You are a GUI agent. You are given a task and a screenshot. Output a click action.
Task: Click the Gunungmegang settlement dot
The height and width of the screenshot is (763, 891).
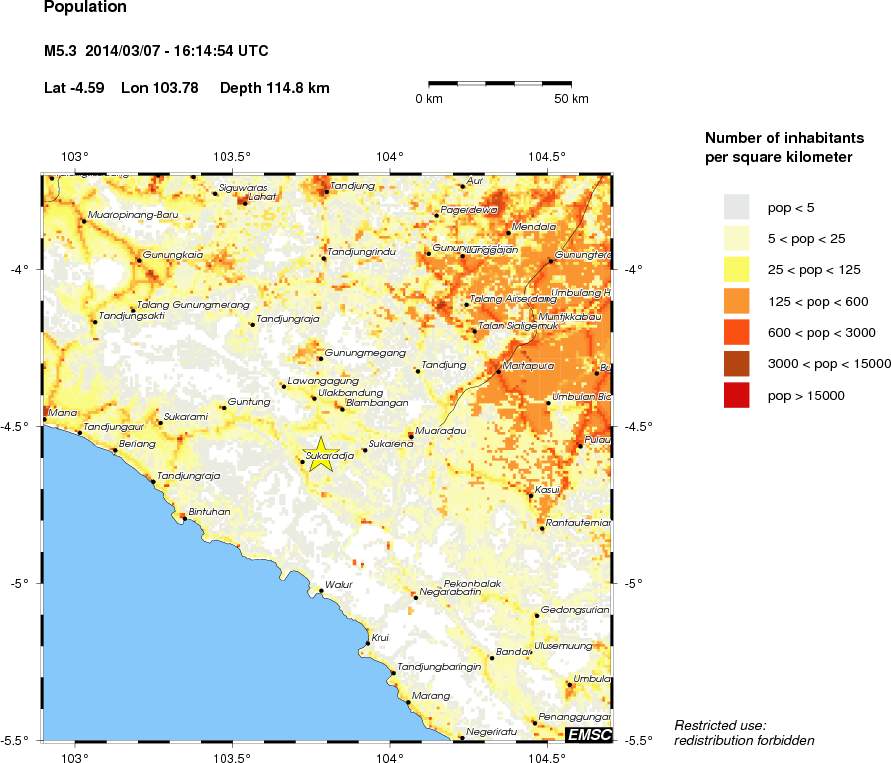click(321, 358)
